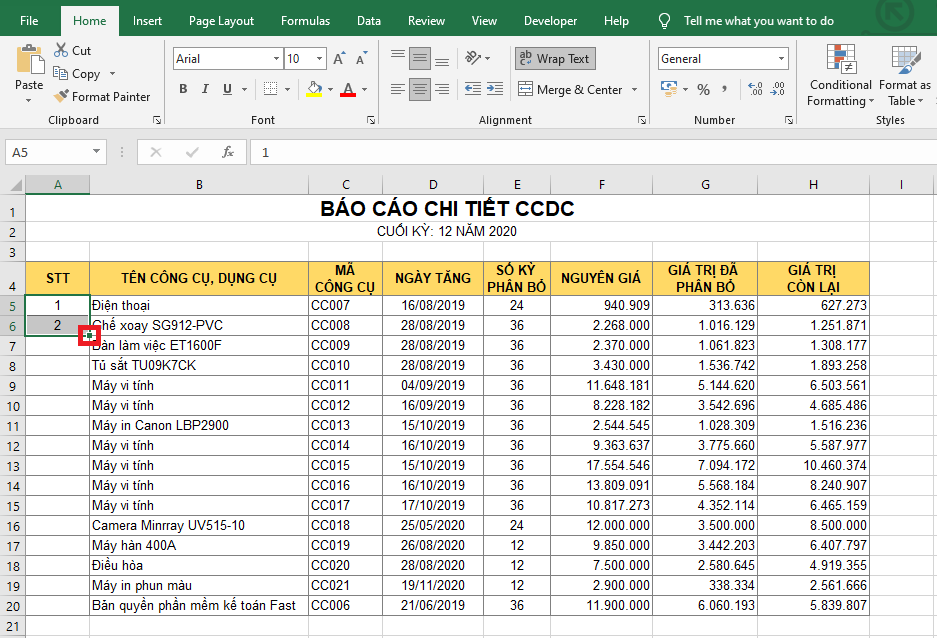Click Tell me what you want to do

tap(758, 21)
